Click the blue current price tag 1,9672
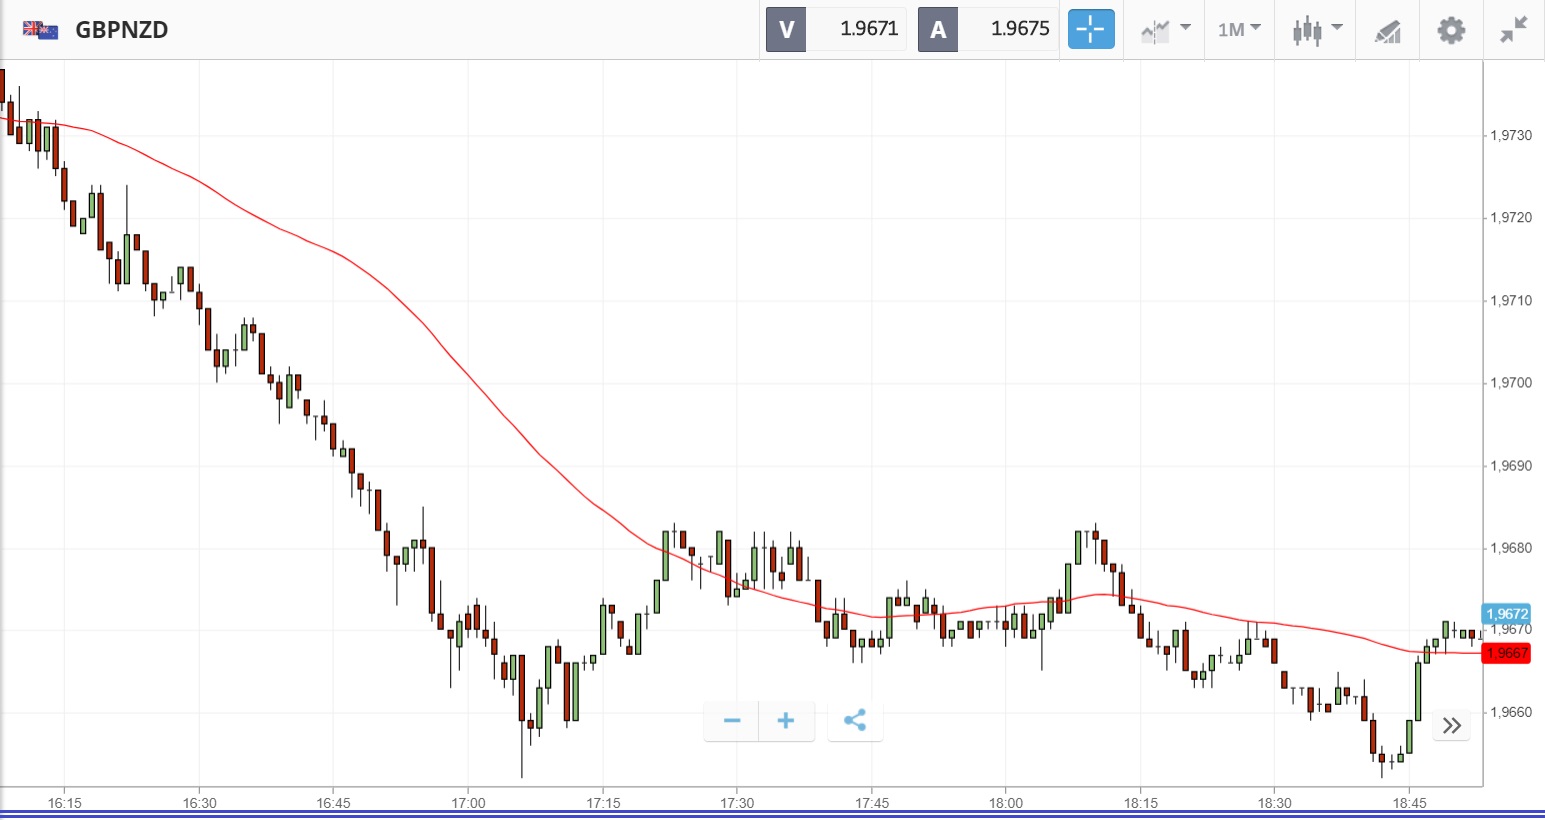Viewport: 1545px width, 820px height. coord(1506,614)
